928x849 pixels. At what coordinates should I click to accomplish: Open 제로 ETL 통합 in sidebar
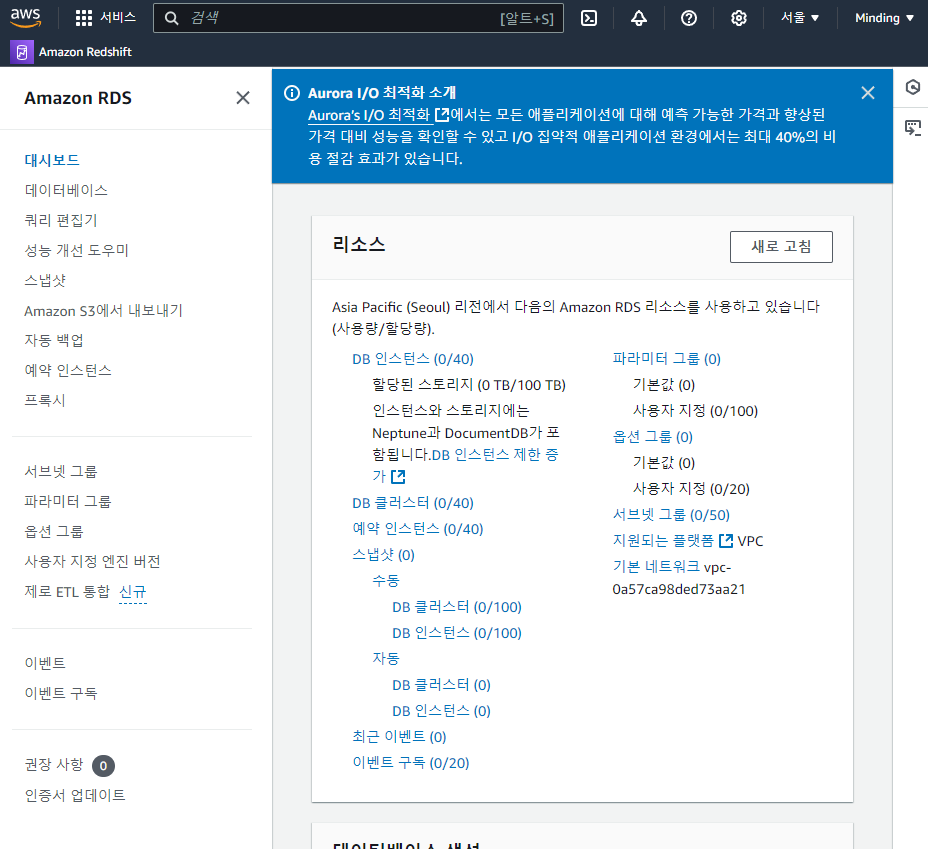click(67, 592)
